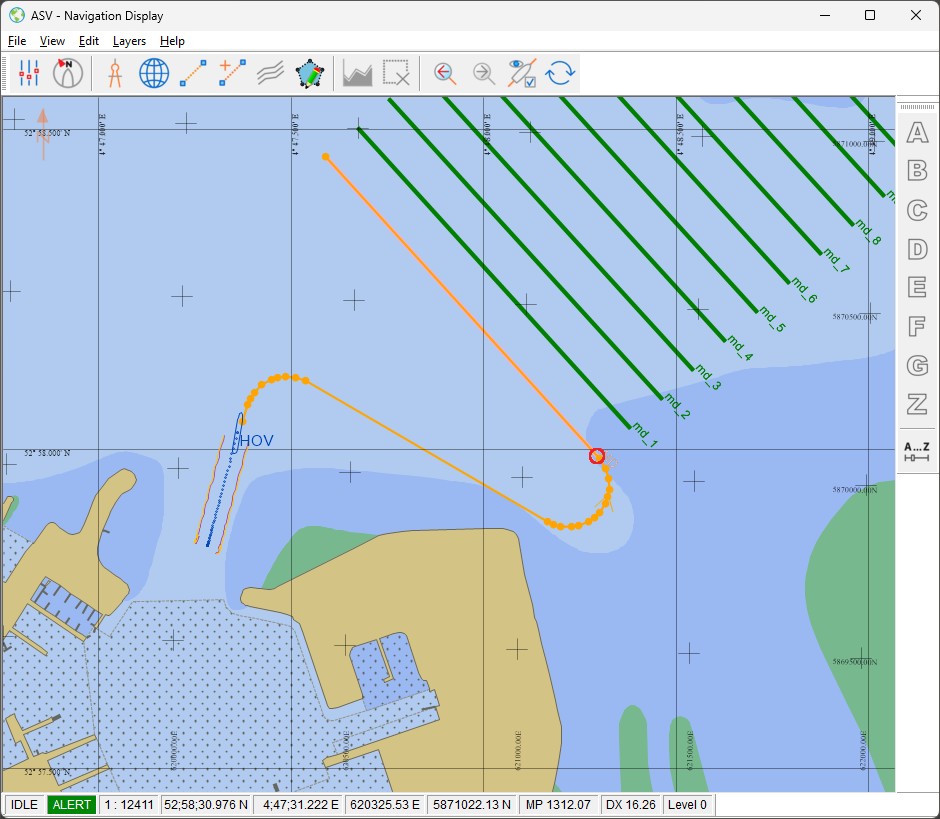Click the green ALERT status indicator

tap(72, 804)
